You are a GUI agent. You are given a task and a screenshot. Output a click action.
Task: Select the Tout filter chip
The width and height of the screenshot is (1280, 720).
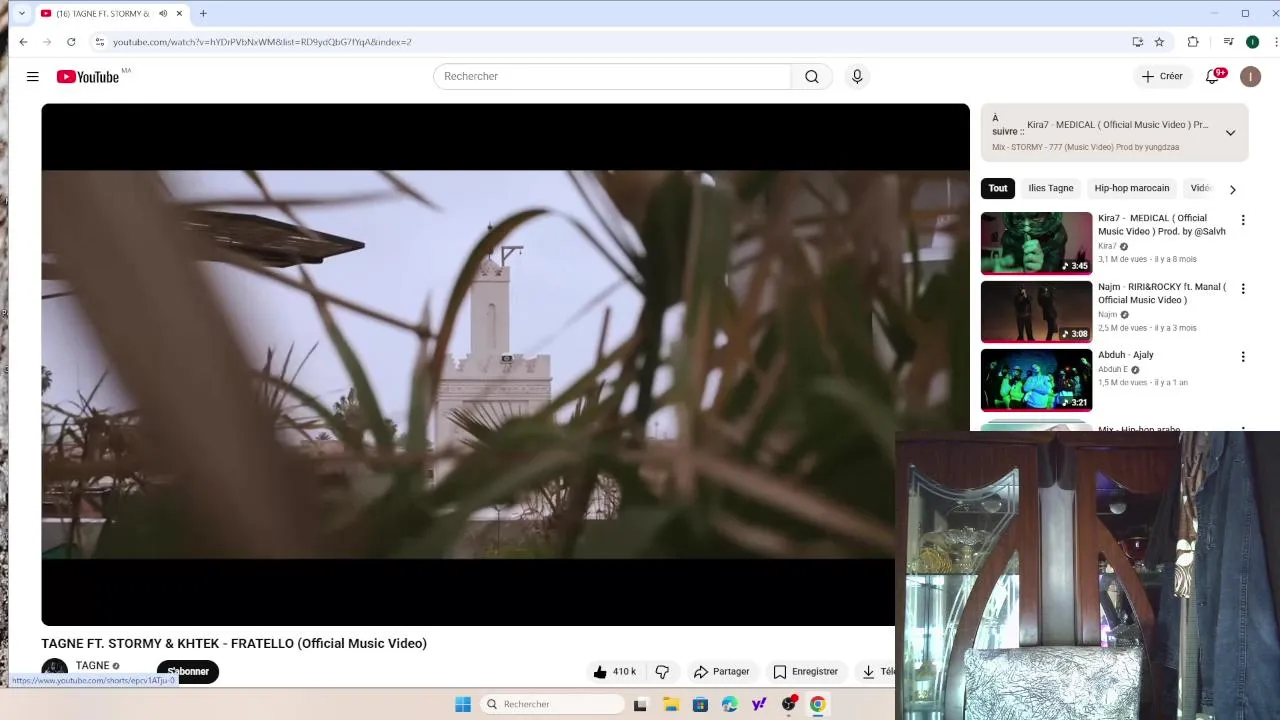(998, 188)
